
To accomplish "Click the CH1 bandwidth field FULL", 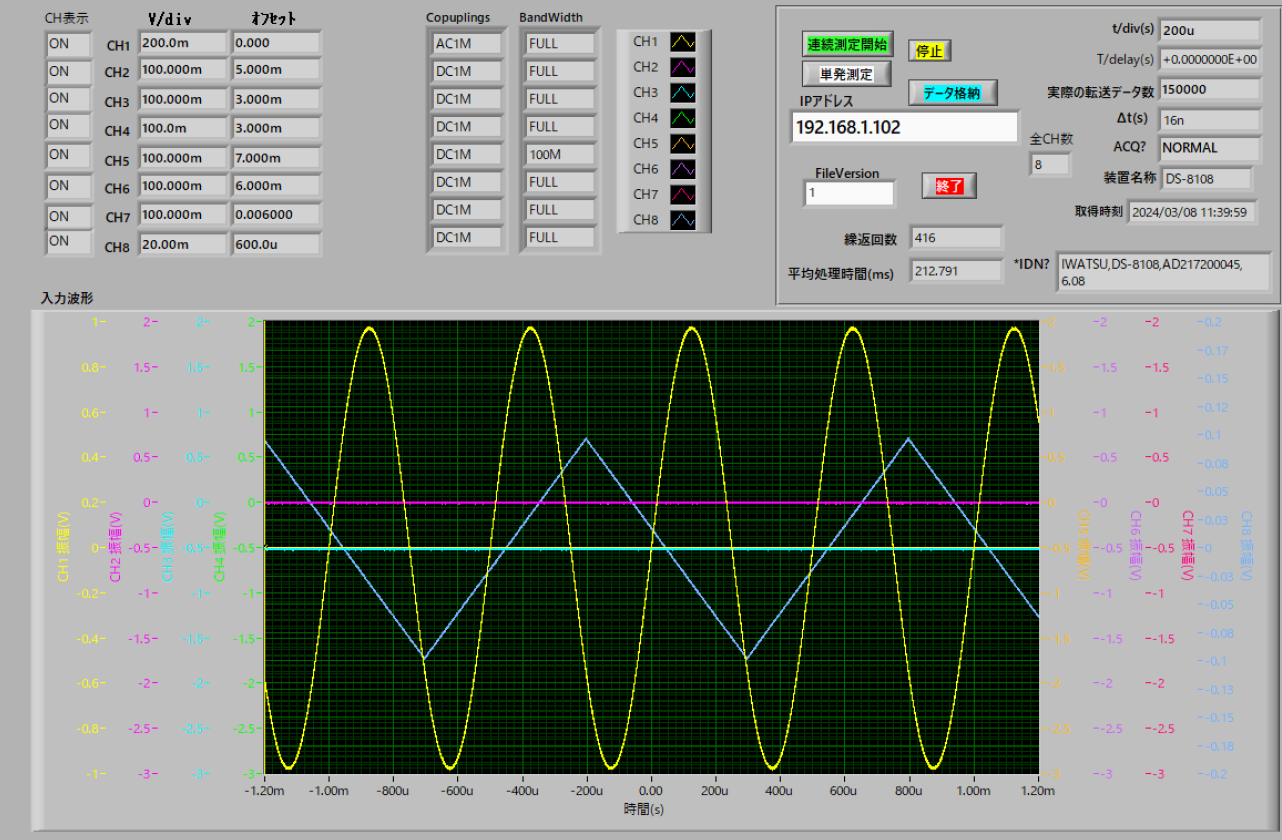I will (560, 43).
